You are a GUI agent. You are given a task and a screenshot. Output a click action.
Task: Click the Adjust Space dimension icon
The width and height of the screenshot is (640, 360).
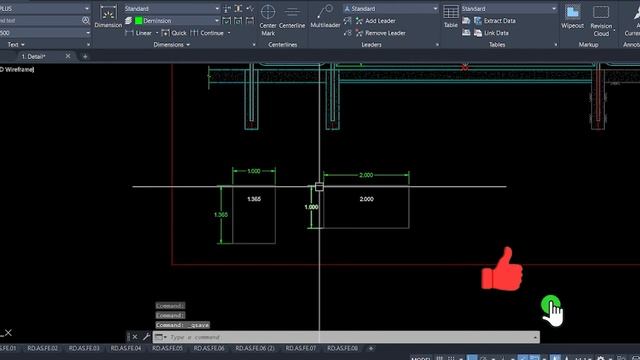click(238, 9)
